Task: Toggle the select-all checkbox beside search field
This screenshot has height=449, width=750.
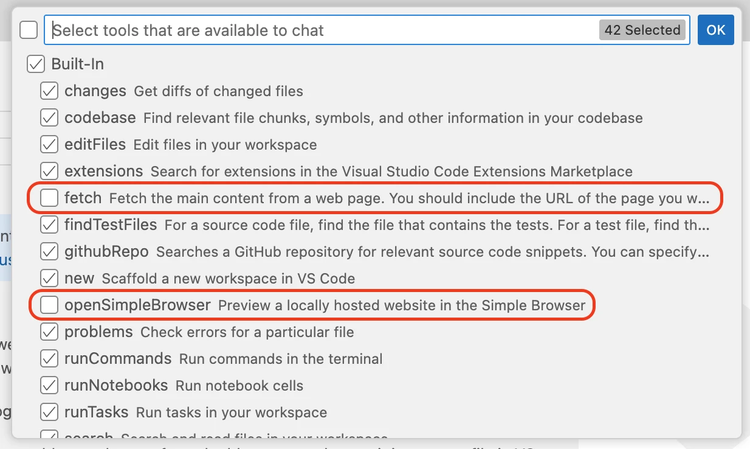Action: pyautogui.click(x=29, y=30)
